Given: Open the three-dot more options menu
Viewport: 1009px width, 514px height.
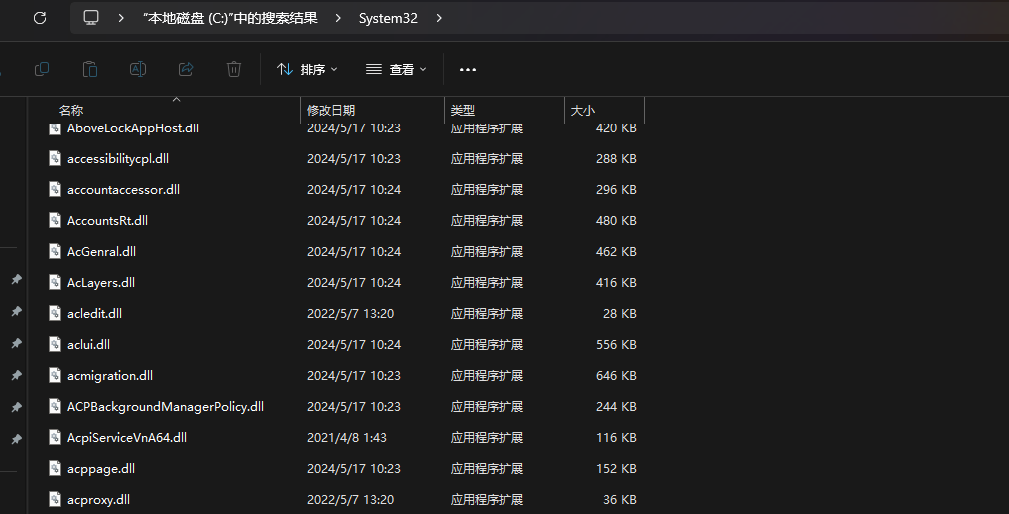Looking at the screenshot, I should click(468, 69).
